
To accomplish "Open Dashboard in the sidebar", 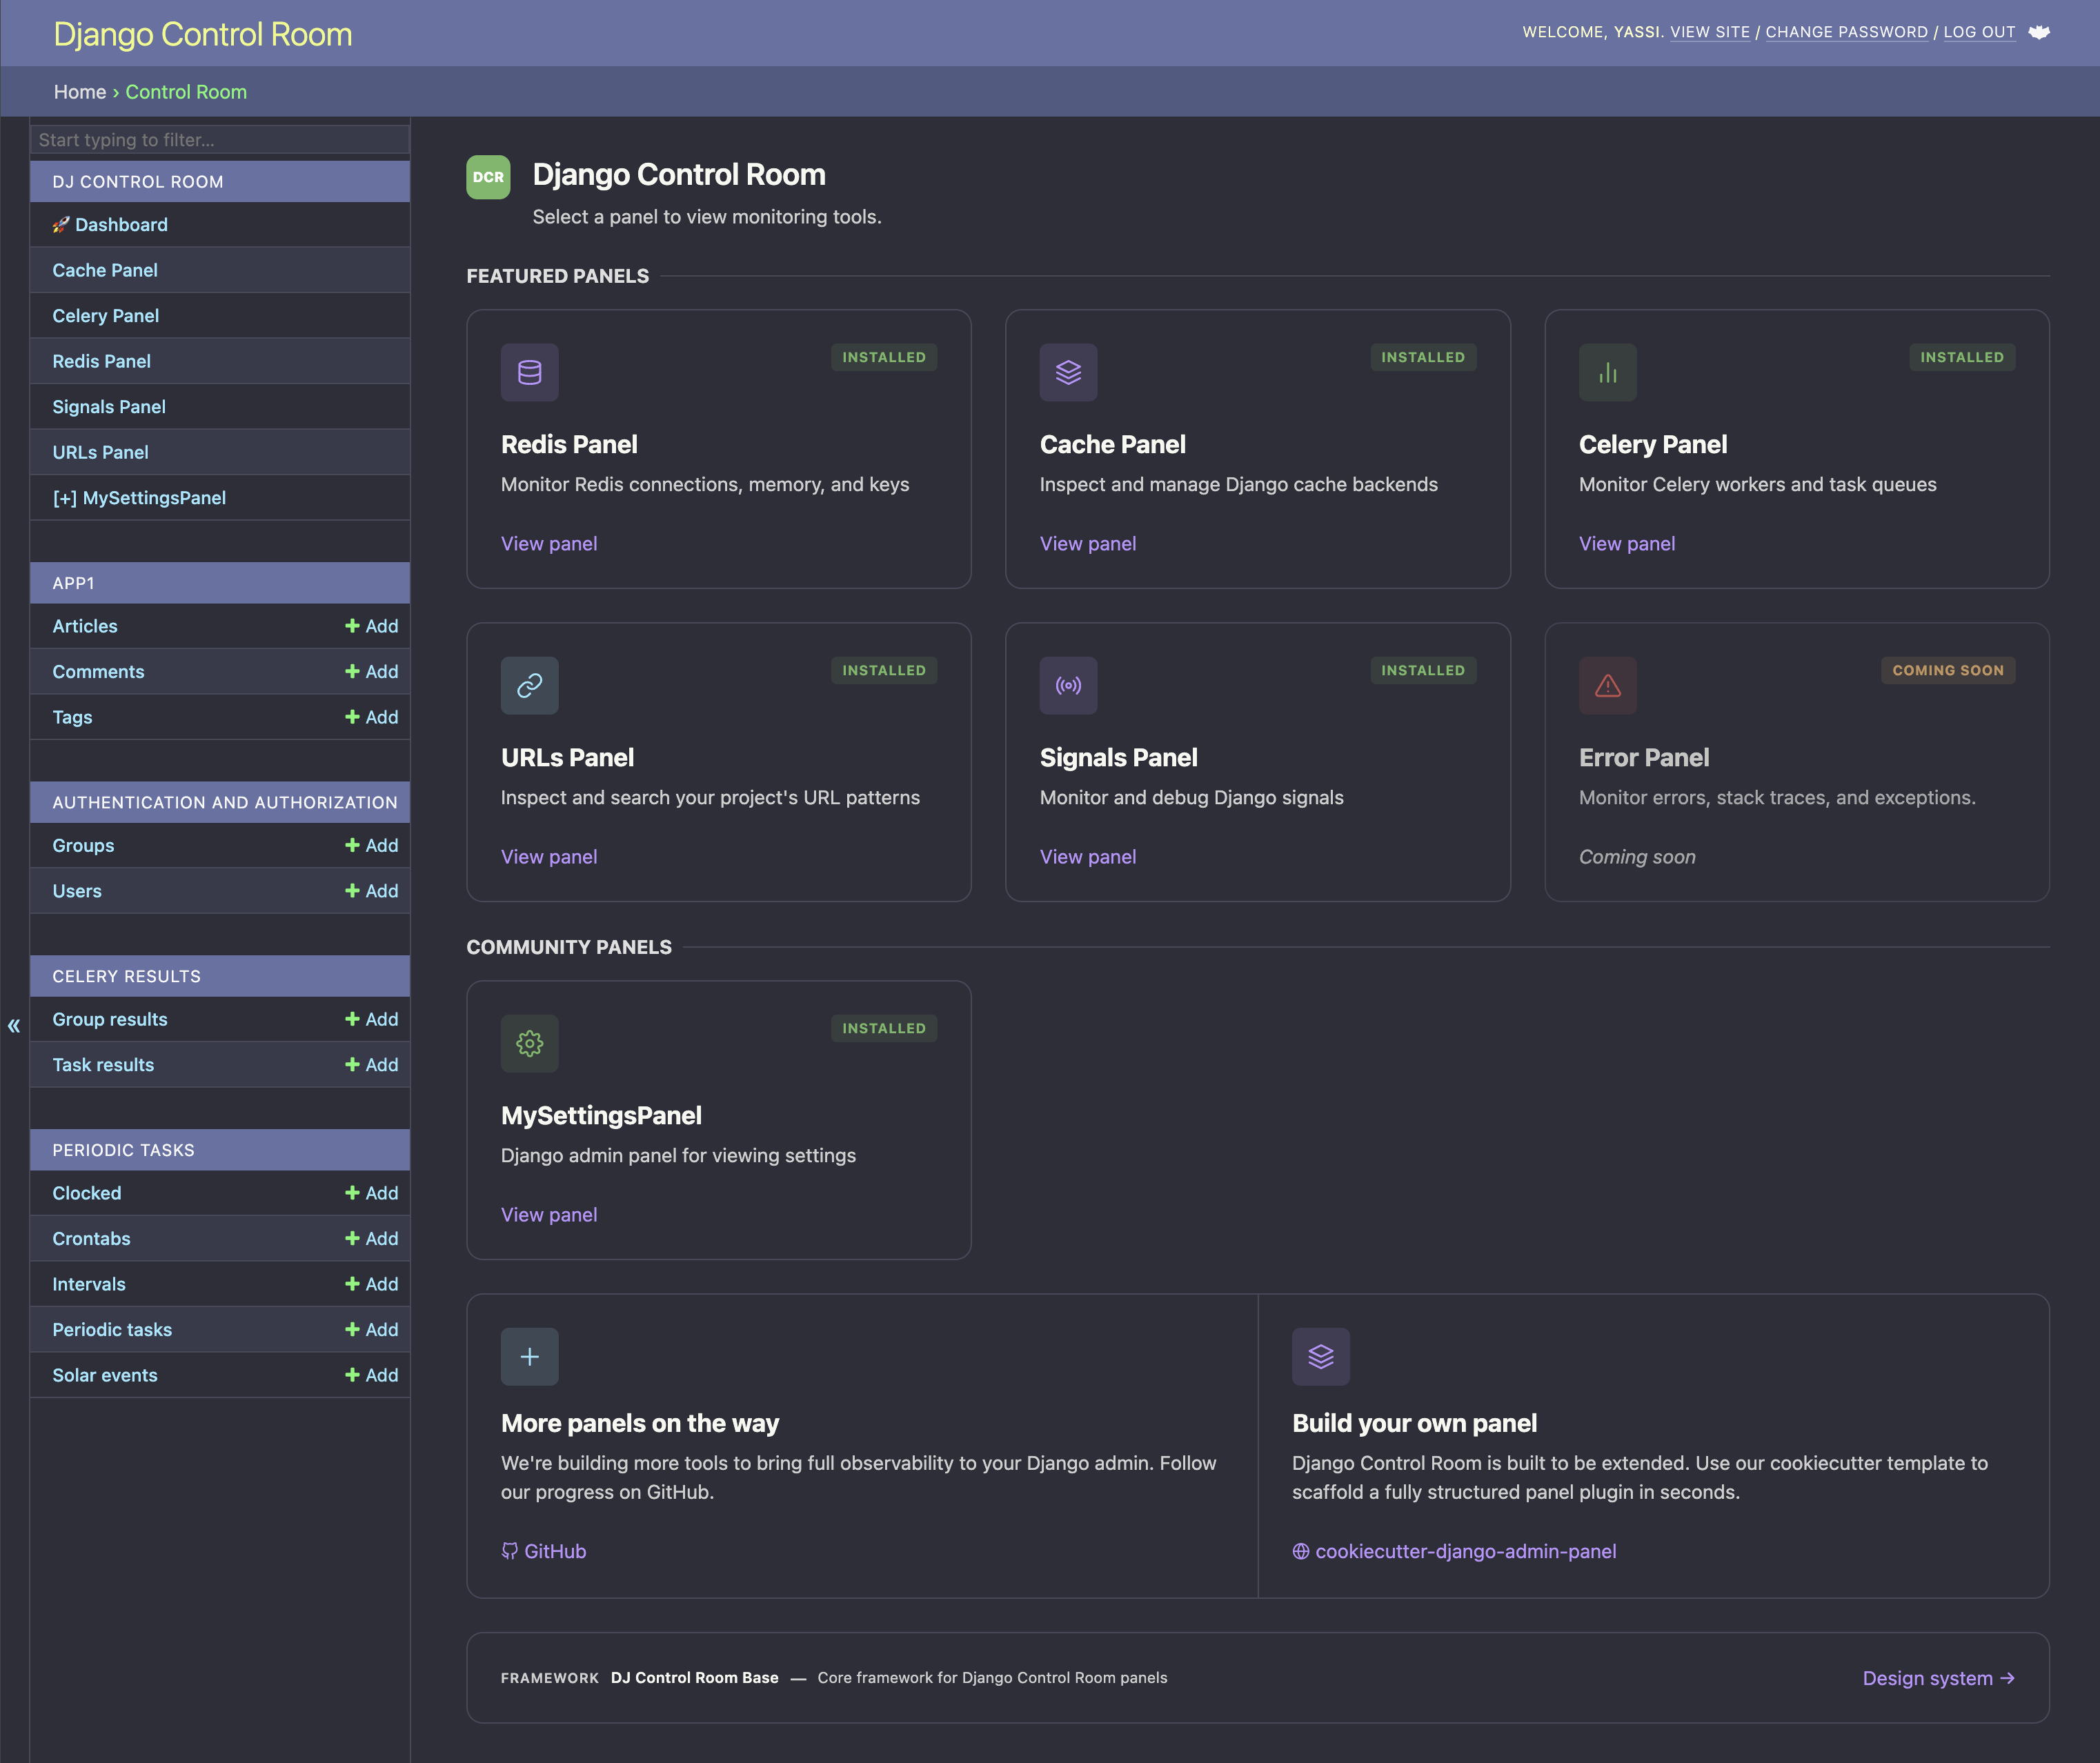I will pyautogui.click(x=110, y=224).
